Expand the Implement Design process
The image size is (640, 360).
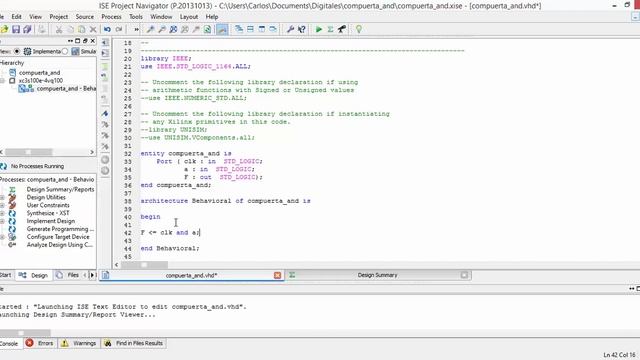(2, 221)
